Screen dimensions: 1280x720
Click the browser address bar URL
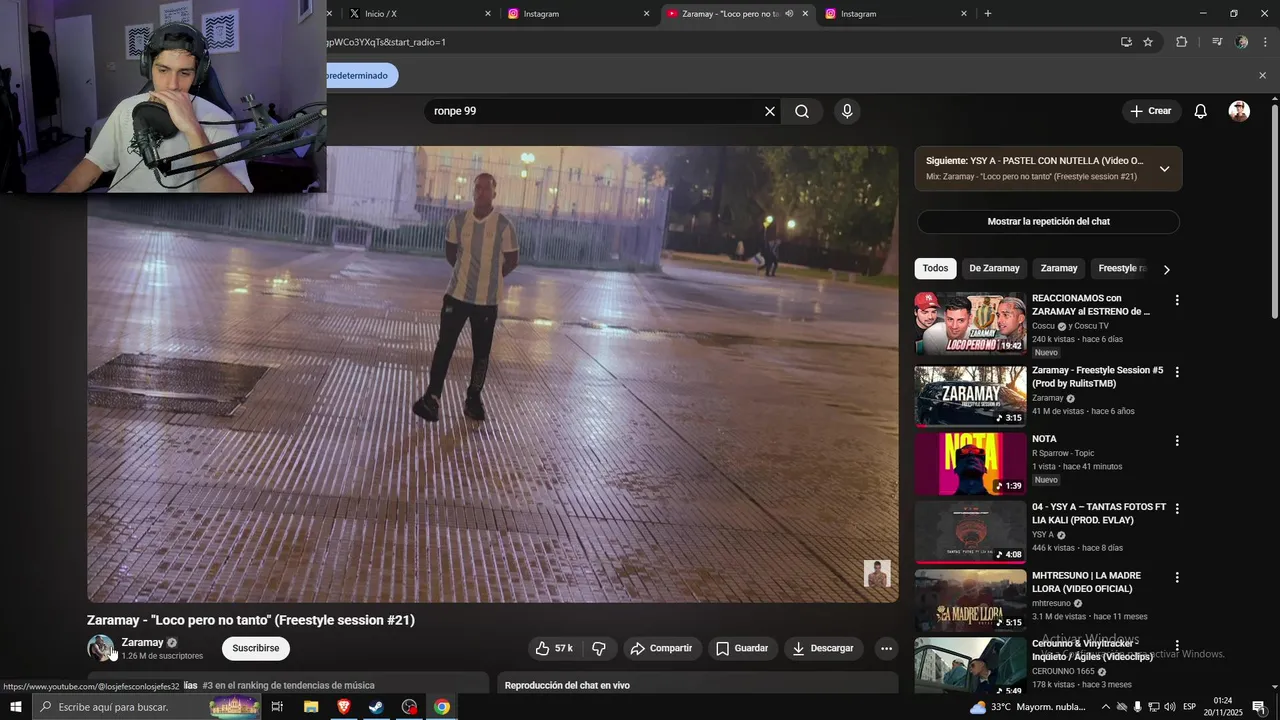[700, 42]
